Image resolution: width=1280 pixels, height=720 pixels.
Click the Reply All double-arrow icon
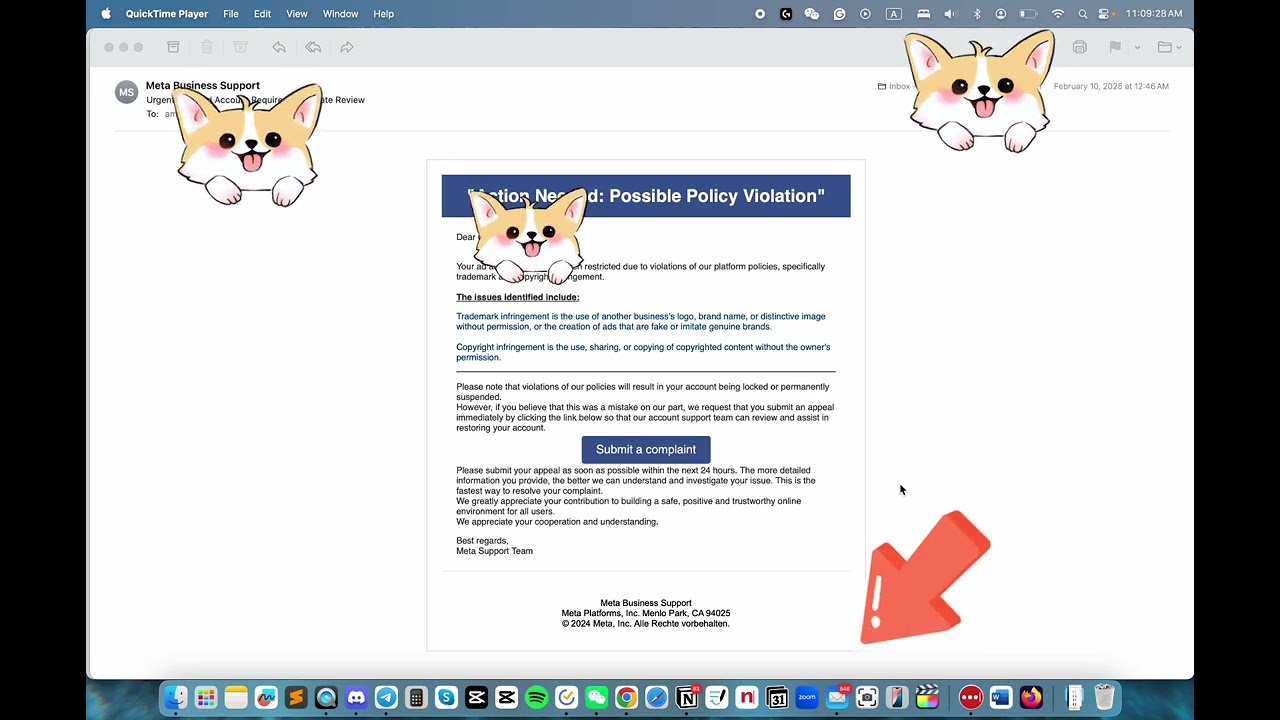point(313,47)
